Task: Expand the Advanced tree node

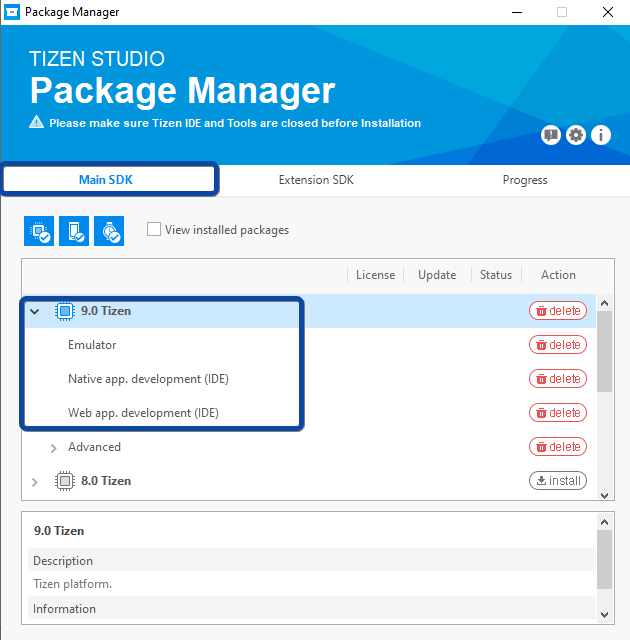Action: (53, 448)
